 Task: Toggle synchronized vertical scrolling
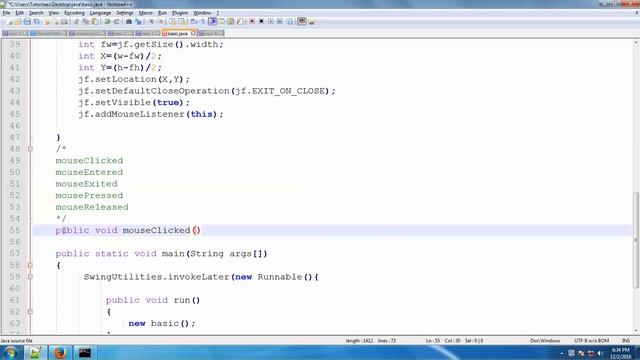click(x=172, y=21)
